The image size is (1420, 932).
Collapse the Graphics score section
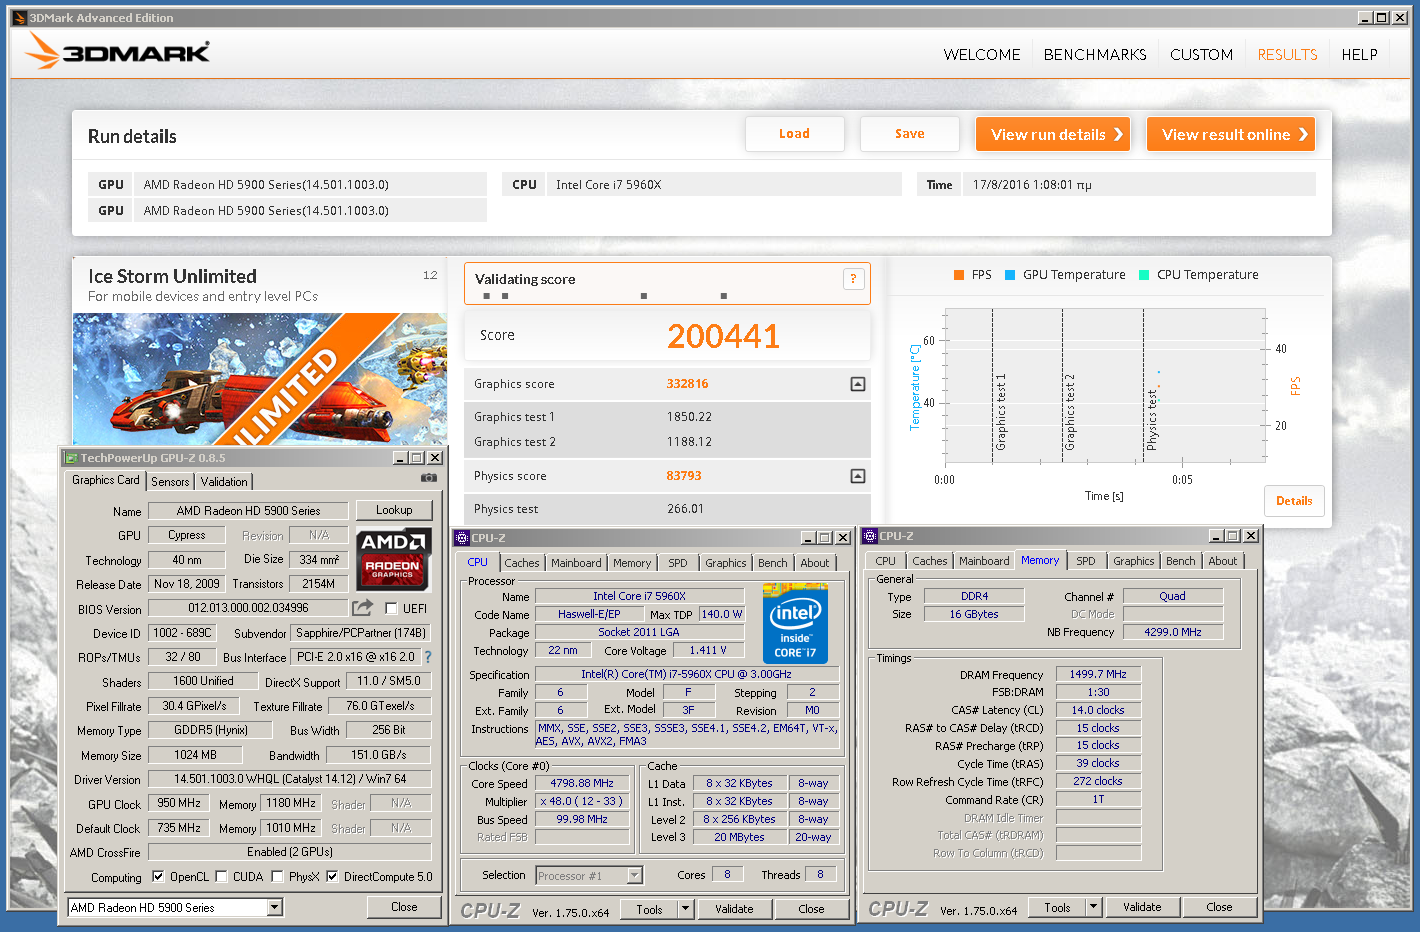[857, 384]
